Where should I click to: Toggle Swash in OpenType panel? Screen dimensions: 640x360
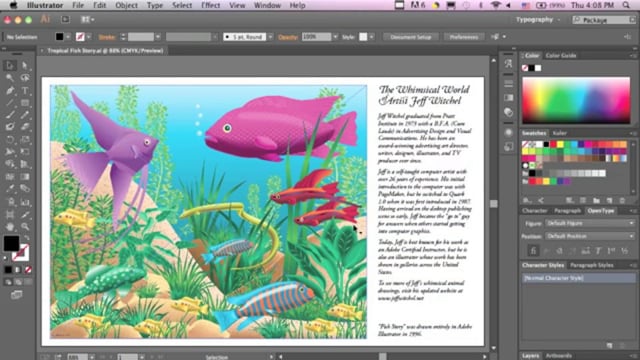[x=573, y=251]
